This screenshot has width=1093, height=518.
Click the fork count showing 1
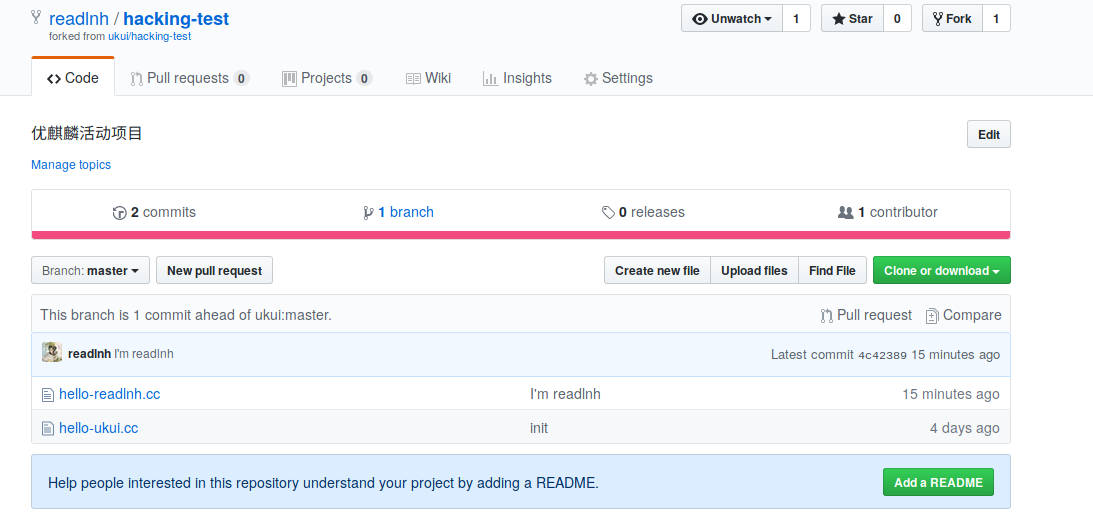click(x=996, y=19)
